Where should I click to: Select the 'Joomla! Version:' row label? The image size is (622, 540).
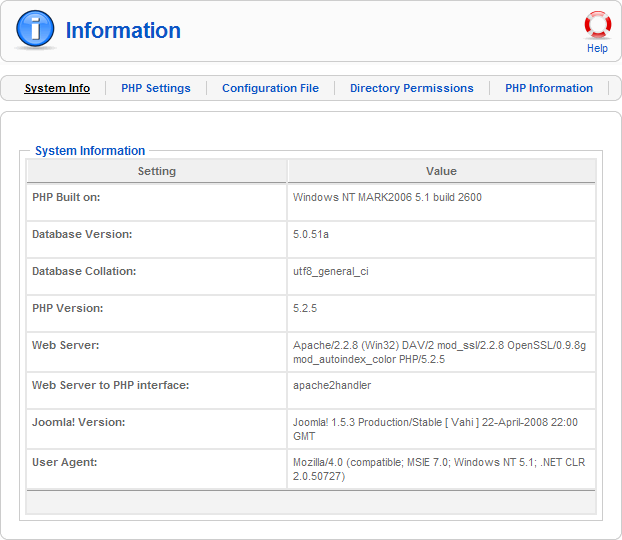78,422
